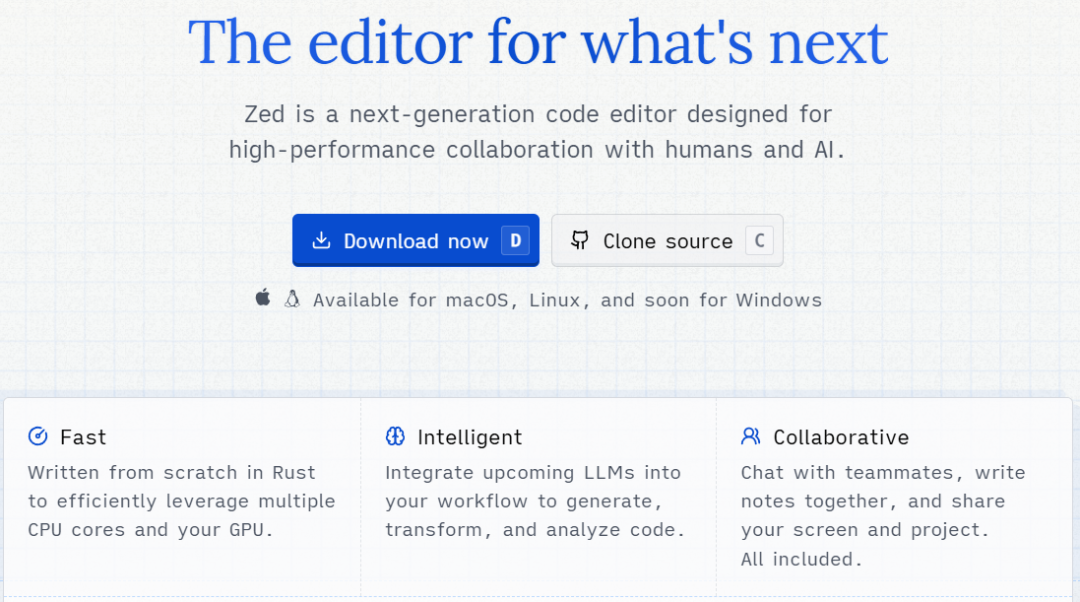Click the "Written from scratch in Rust" description

(181, 501)
